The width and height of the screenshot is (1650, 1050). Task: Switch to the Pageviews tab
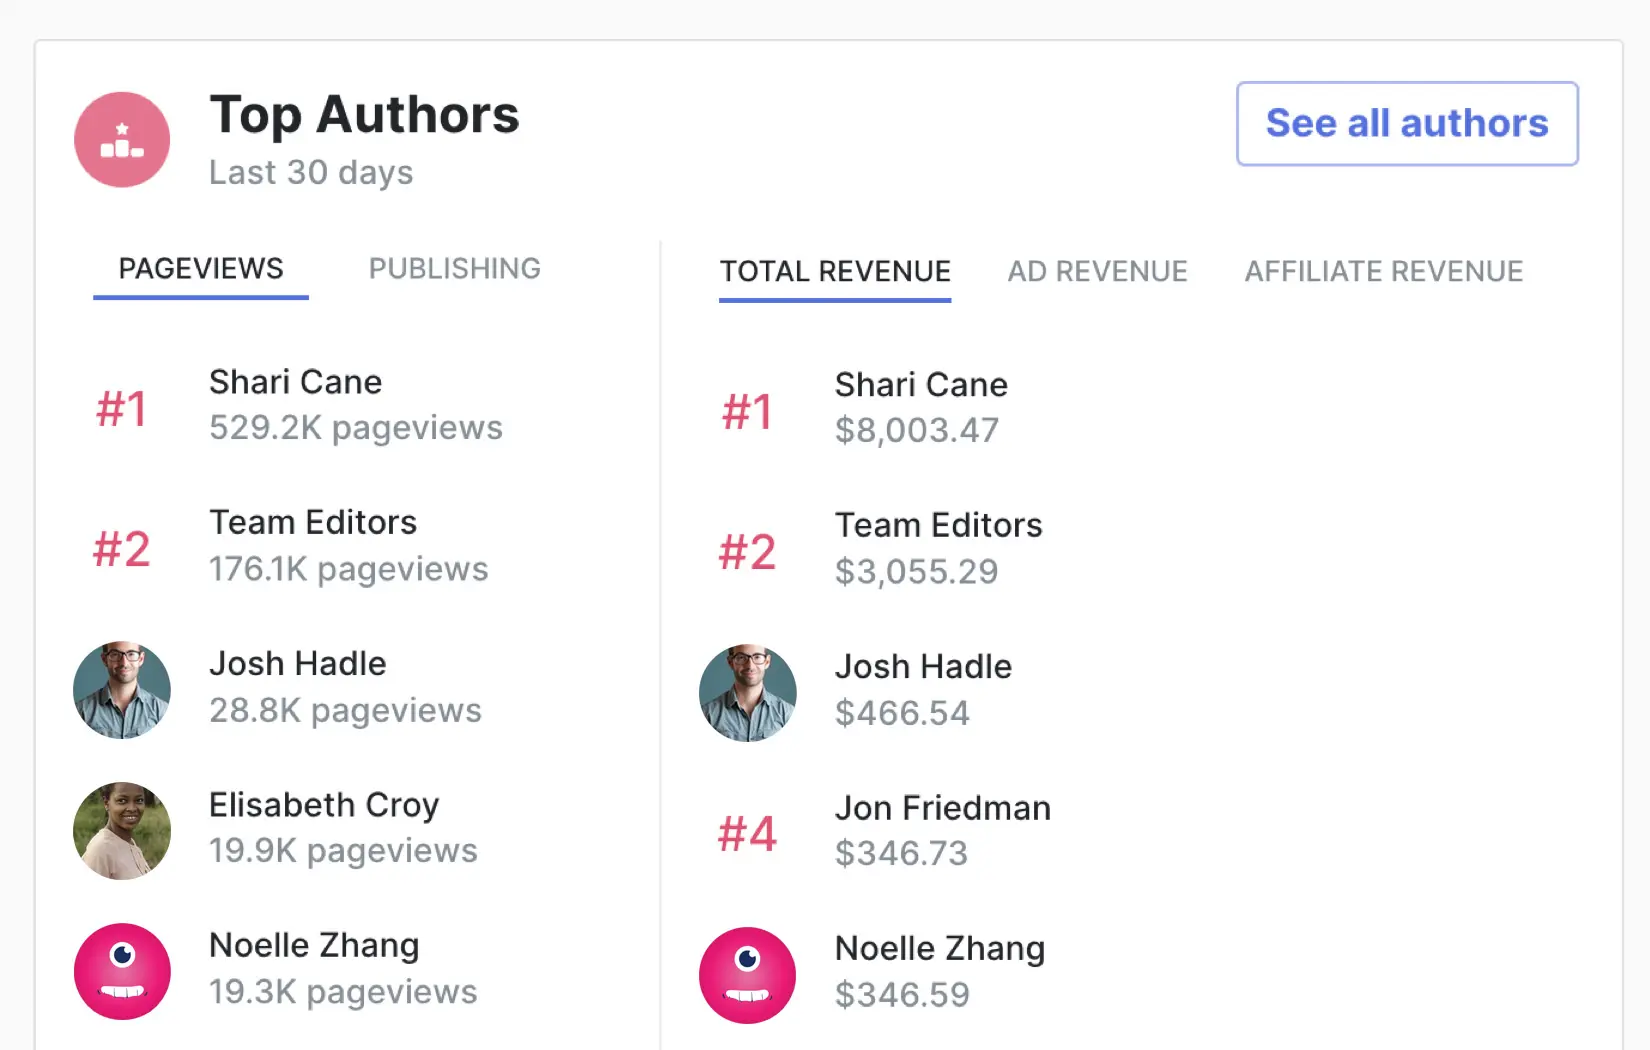pyautogui.click(x=201, y=269)
